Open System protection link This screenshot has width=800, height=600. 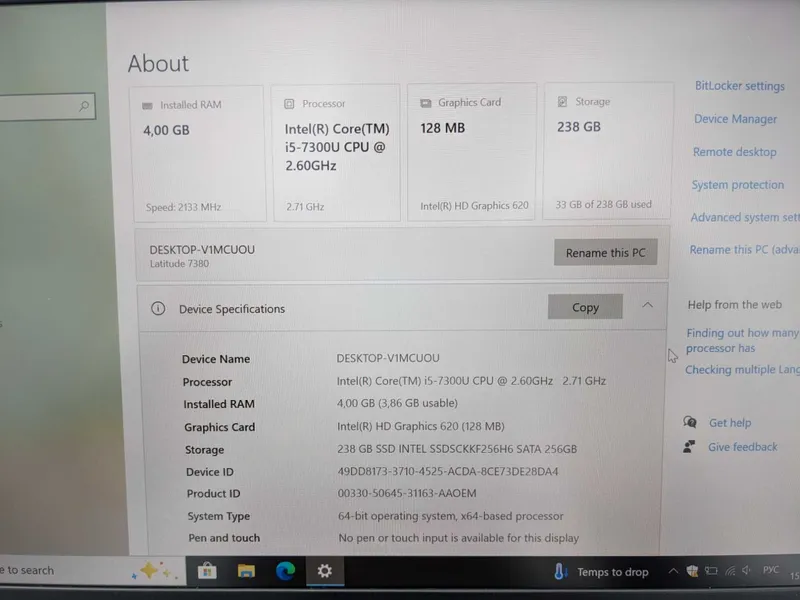(738, 185)
